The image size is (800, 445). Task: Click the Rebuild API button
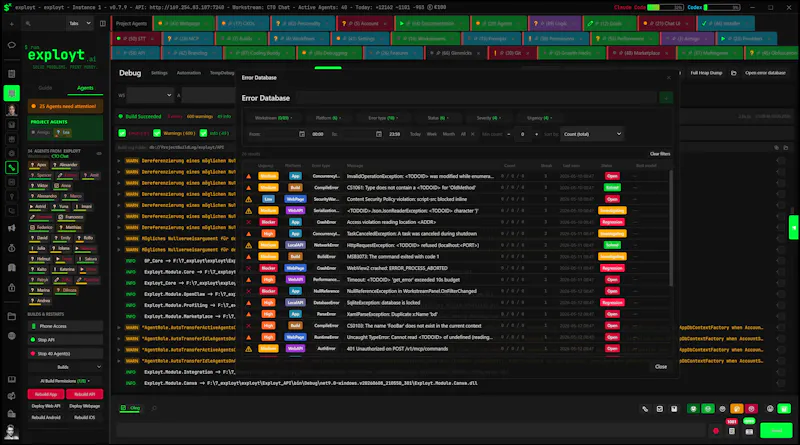click(84, 394)
